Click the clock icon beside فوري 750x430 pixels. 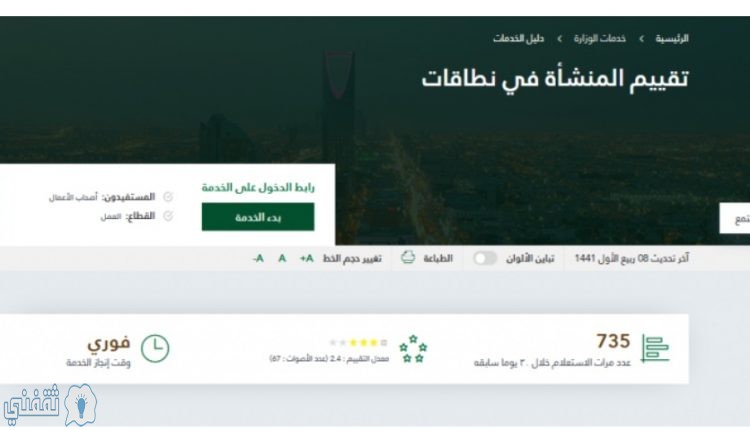(x=155, y=348)
